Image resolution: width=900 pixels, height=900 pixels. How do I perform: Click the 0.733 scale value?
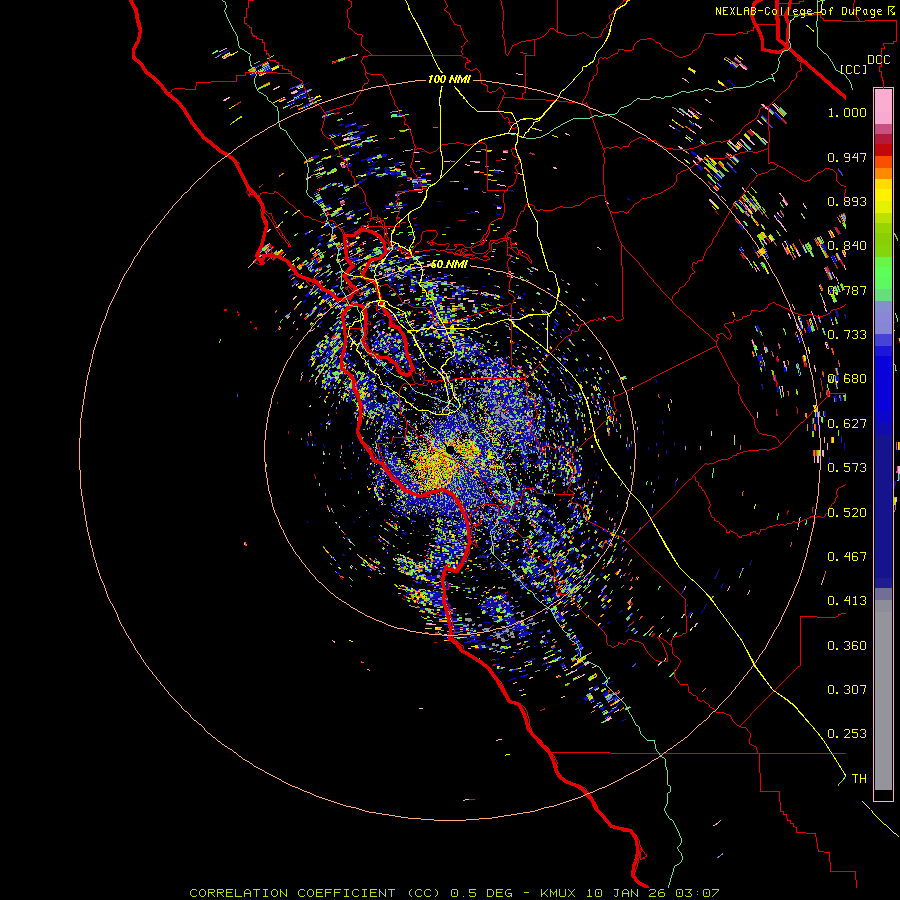pos(847,335)
